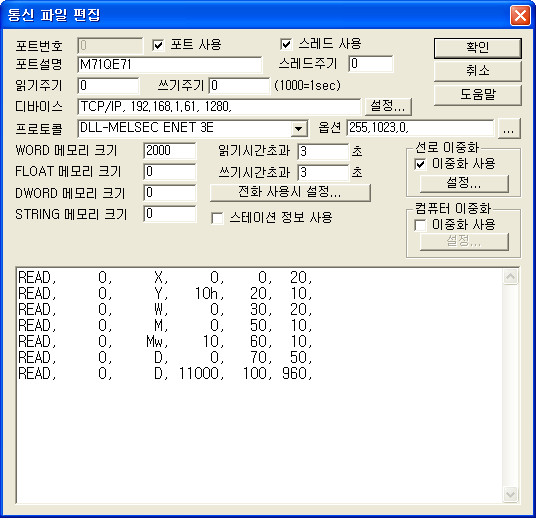The image size is (536, 518).
Task: Click the WORD 메모리 크기 field
Action: coord(170,151)
